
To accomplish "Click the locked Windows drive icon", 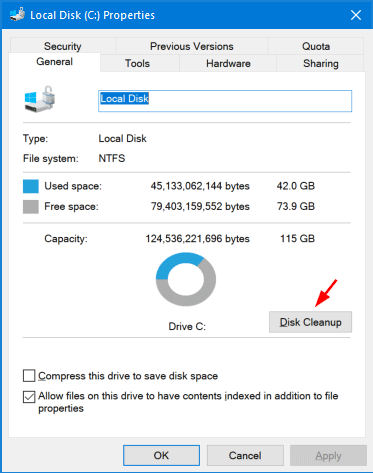I will pyautogui.click(x=40, y=99).
